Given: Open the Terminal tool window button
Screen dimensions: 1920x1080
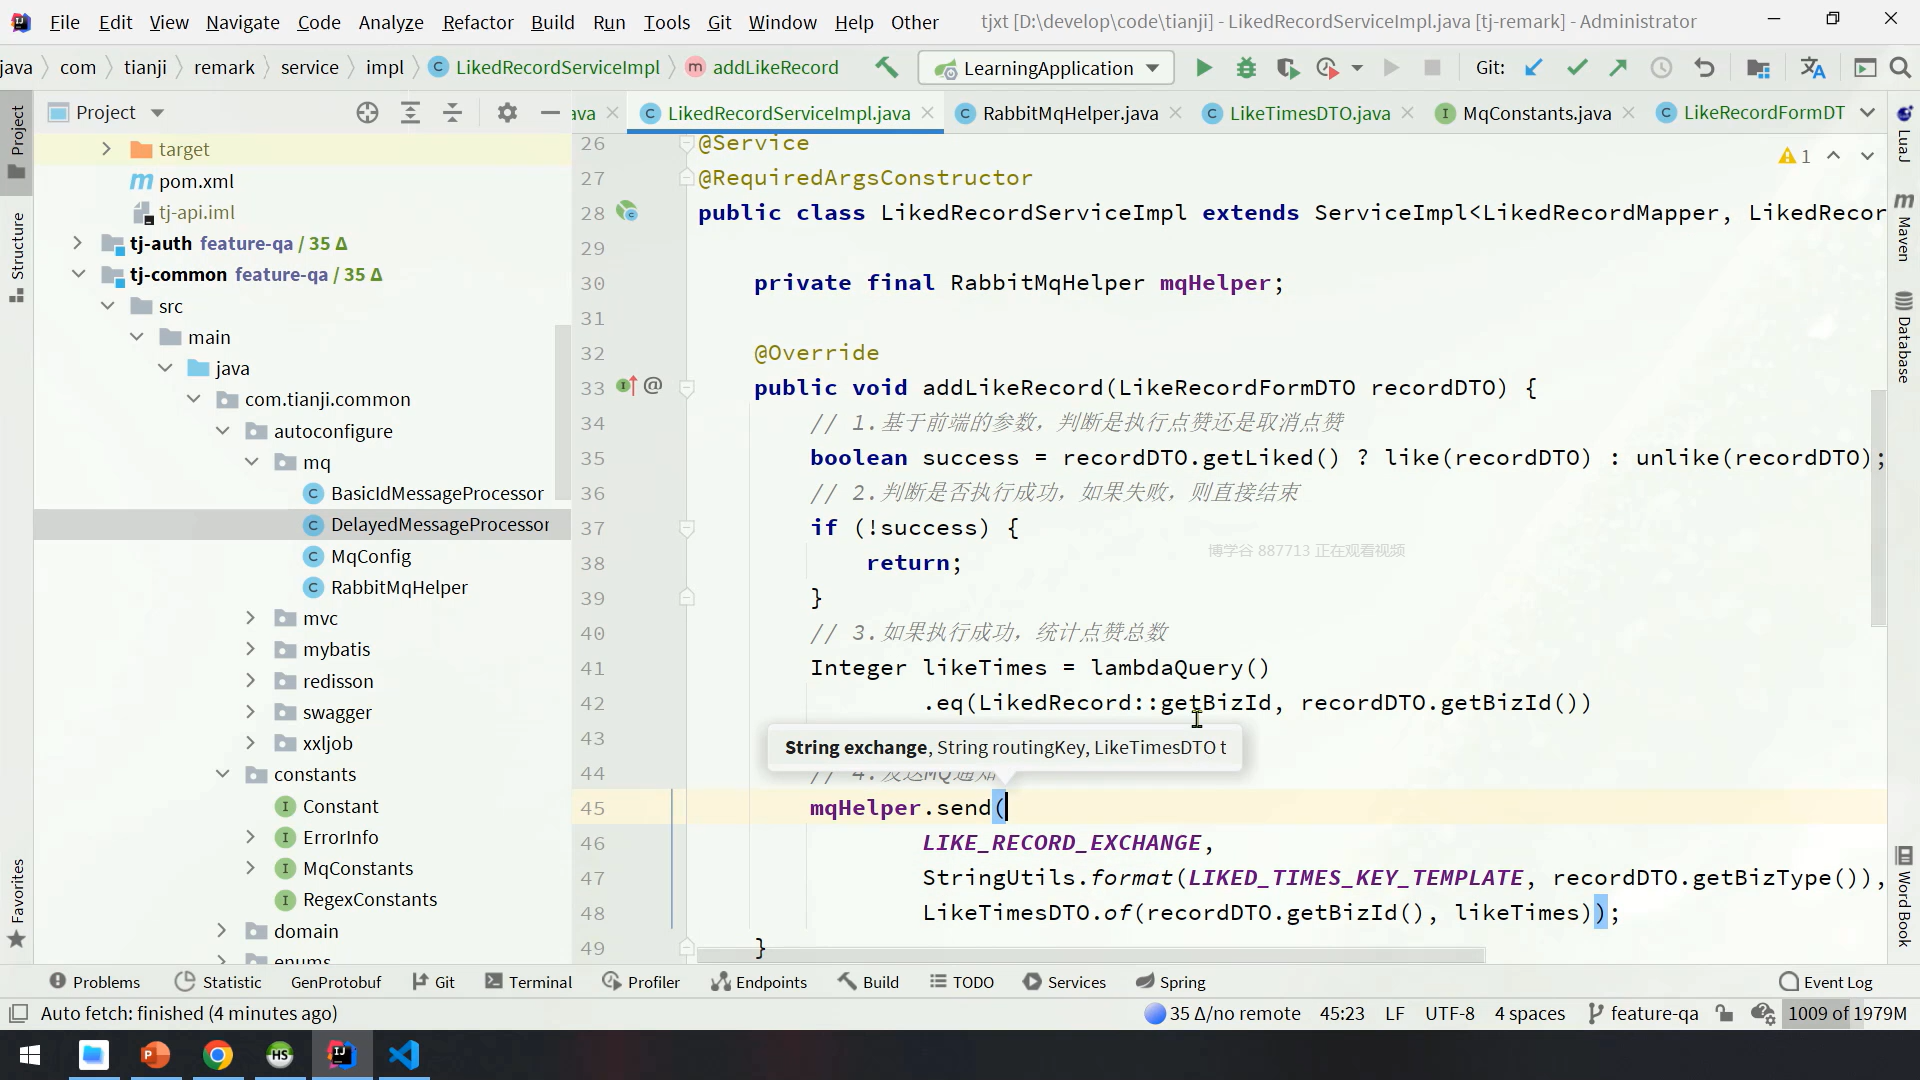Looking at the screenshot, I should coord(528,982).
